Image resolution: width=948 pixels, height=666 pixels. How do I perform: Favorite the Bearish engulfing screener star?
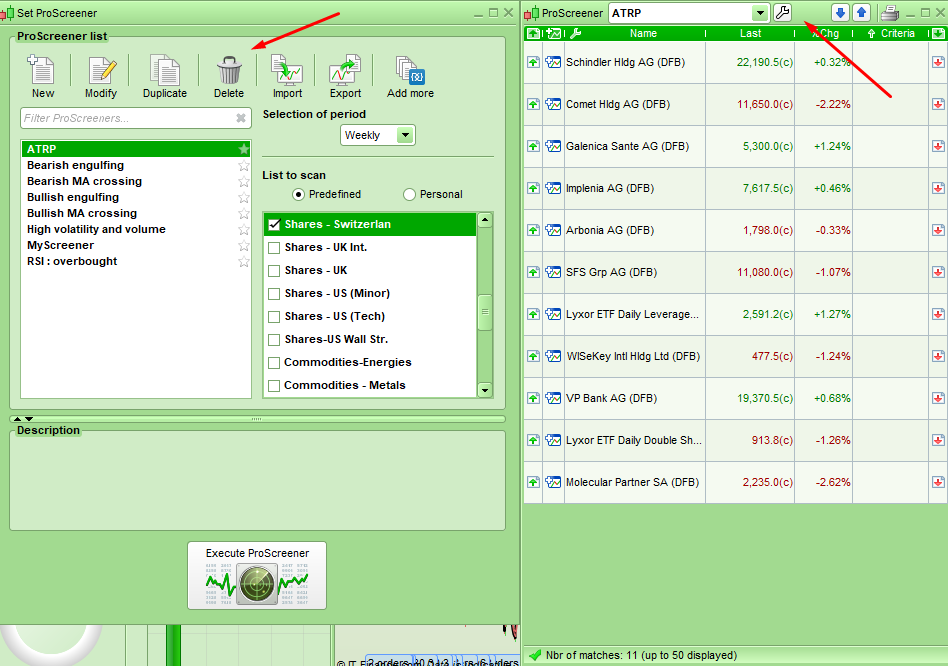pyautogui.click(x=244, y=165)
